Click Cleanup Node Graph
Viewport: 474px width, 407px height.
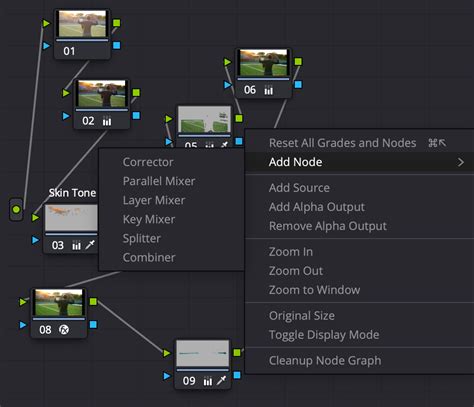pyautogui.click(x=325, y=360)
